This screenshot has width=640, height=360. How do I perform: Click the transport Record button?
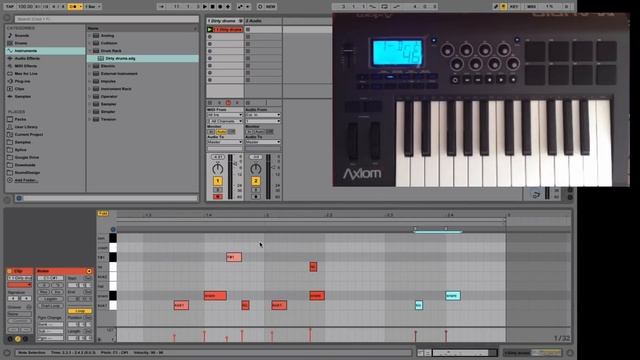pos(220,7)
